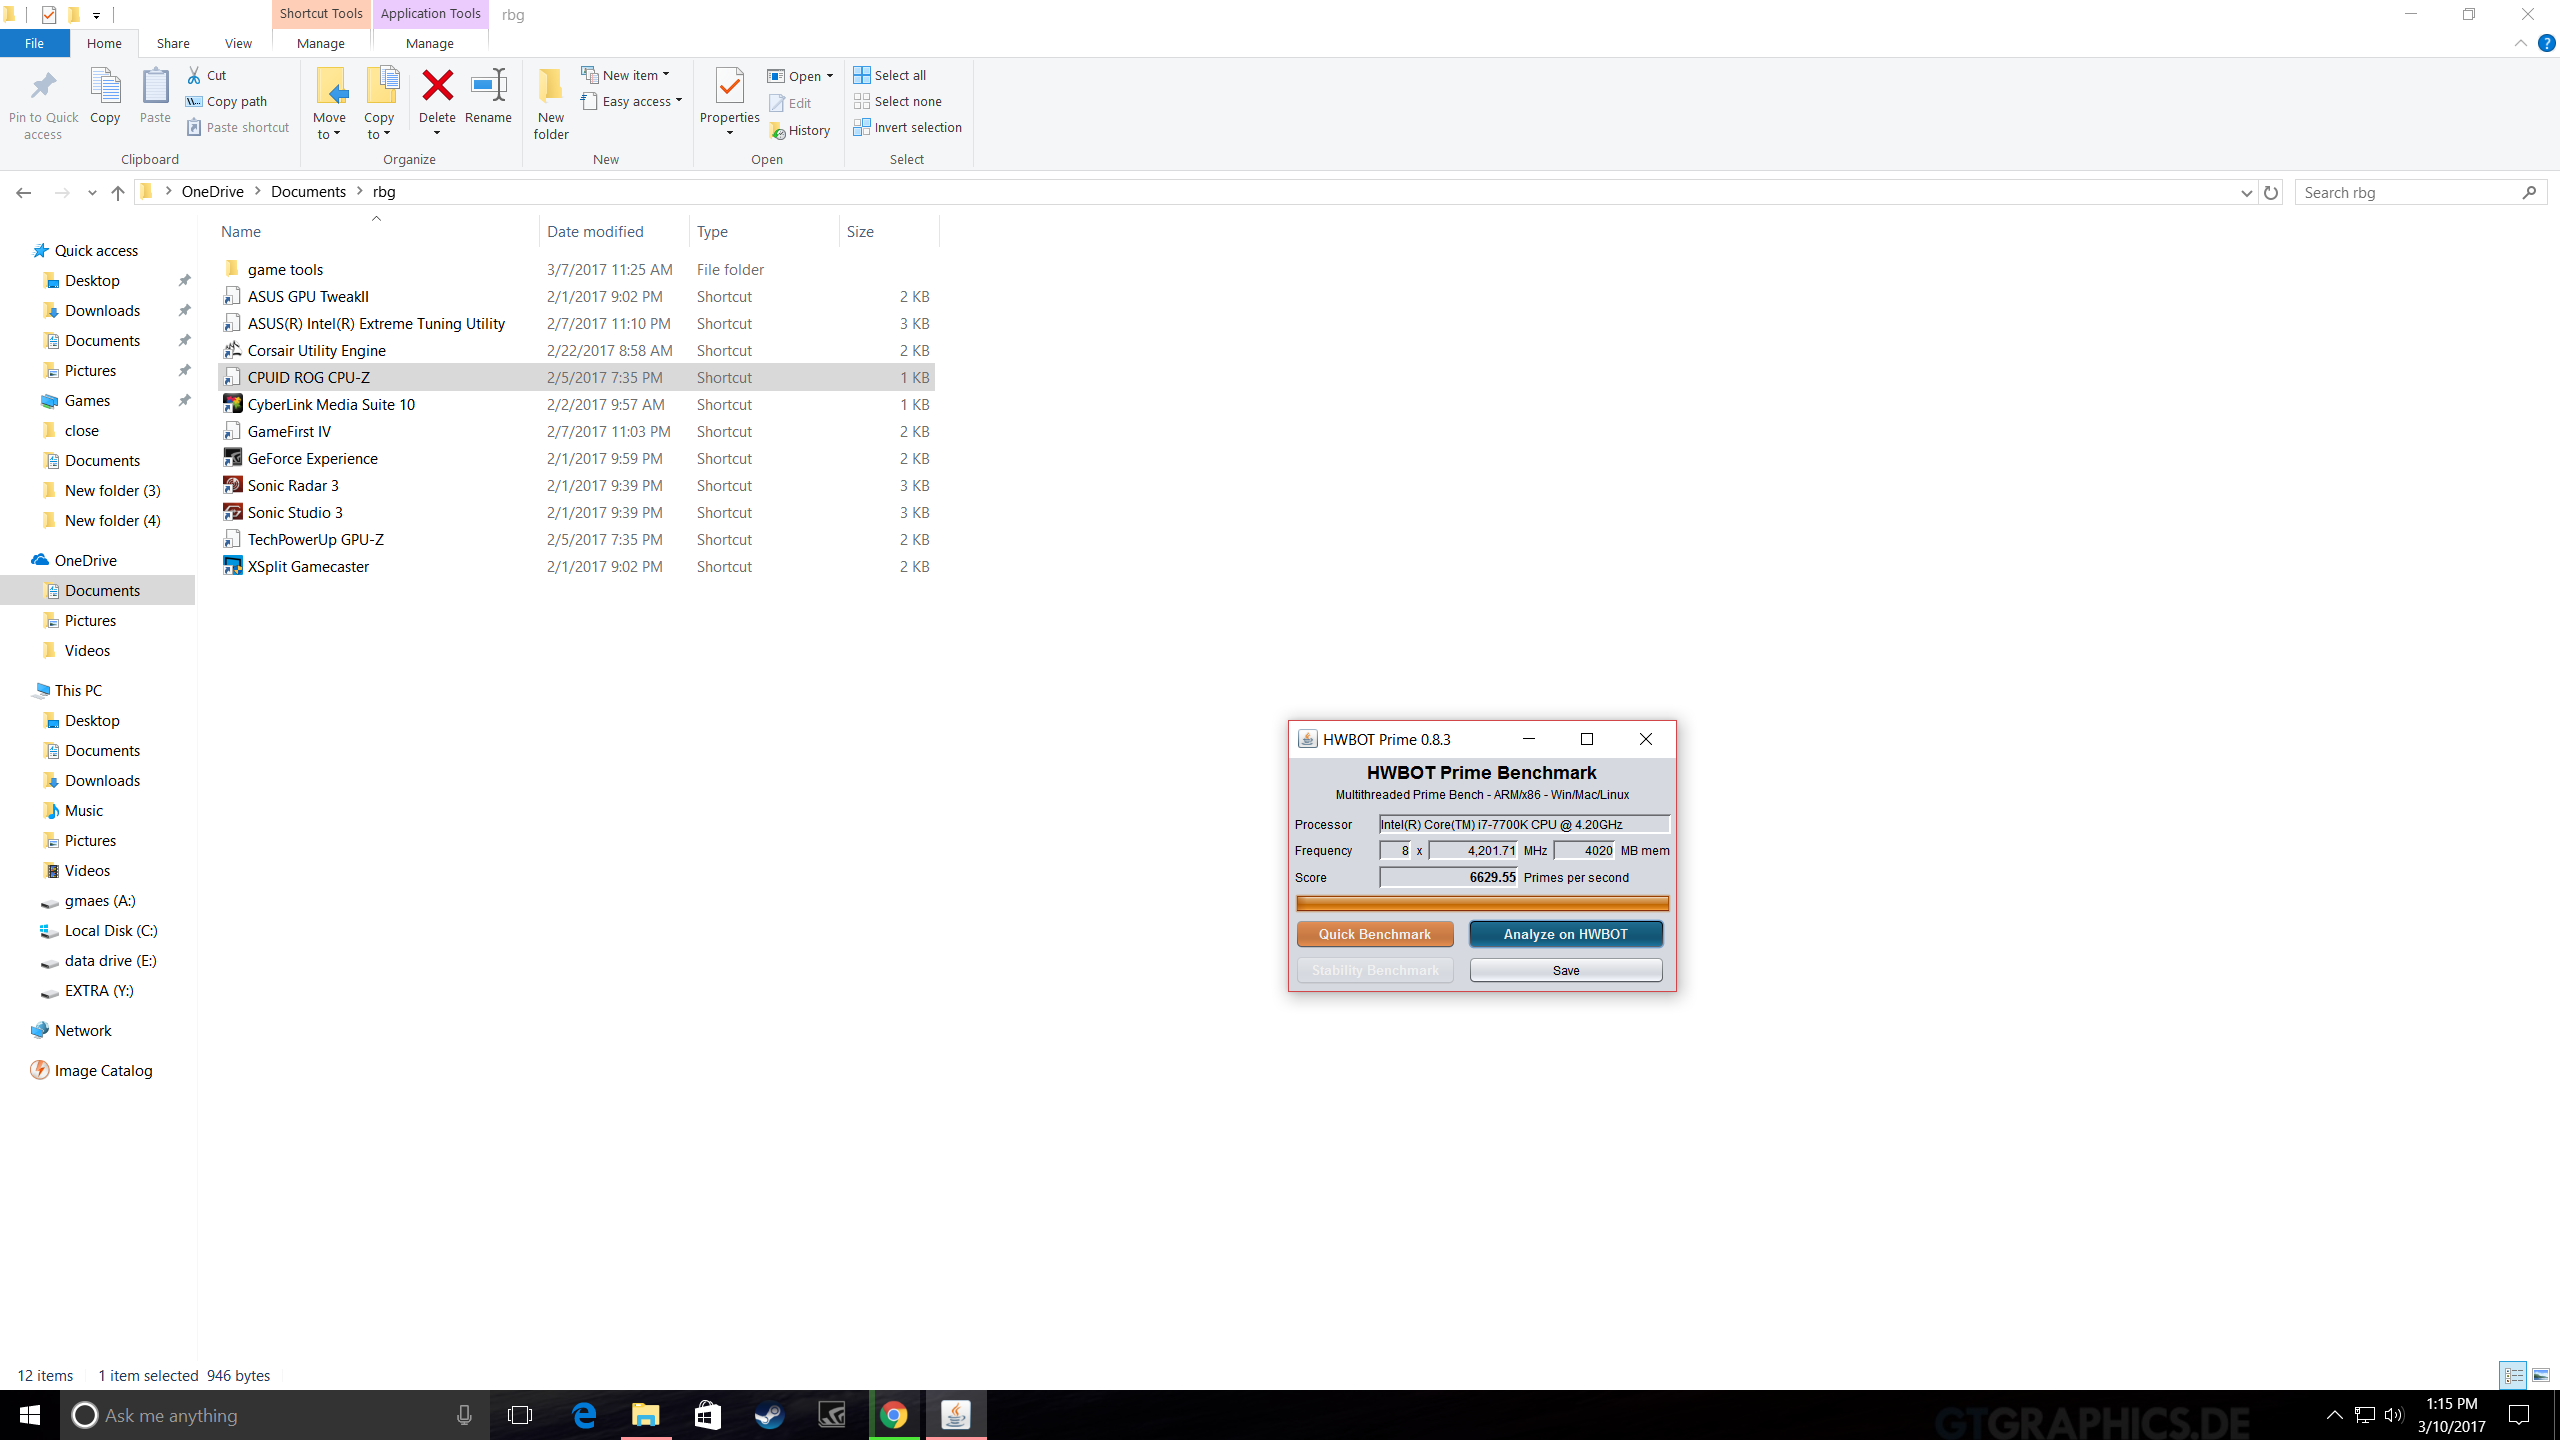Screen dimensions: 2560x1440
Task: Click History in Open group
Action: pos(800,130)
